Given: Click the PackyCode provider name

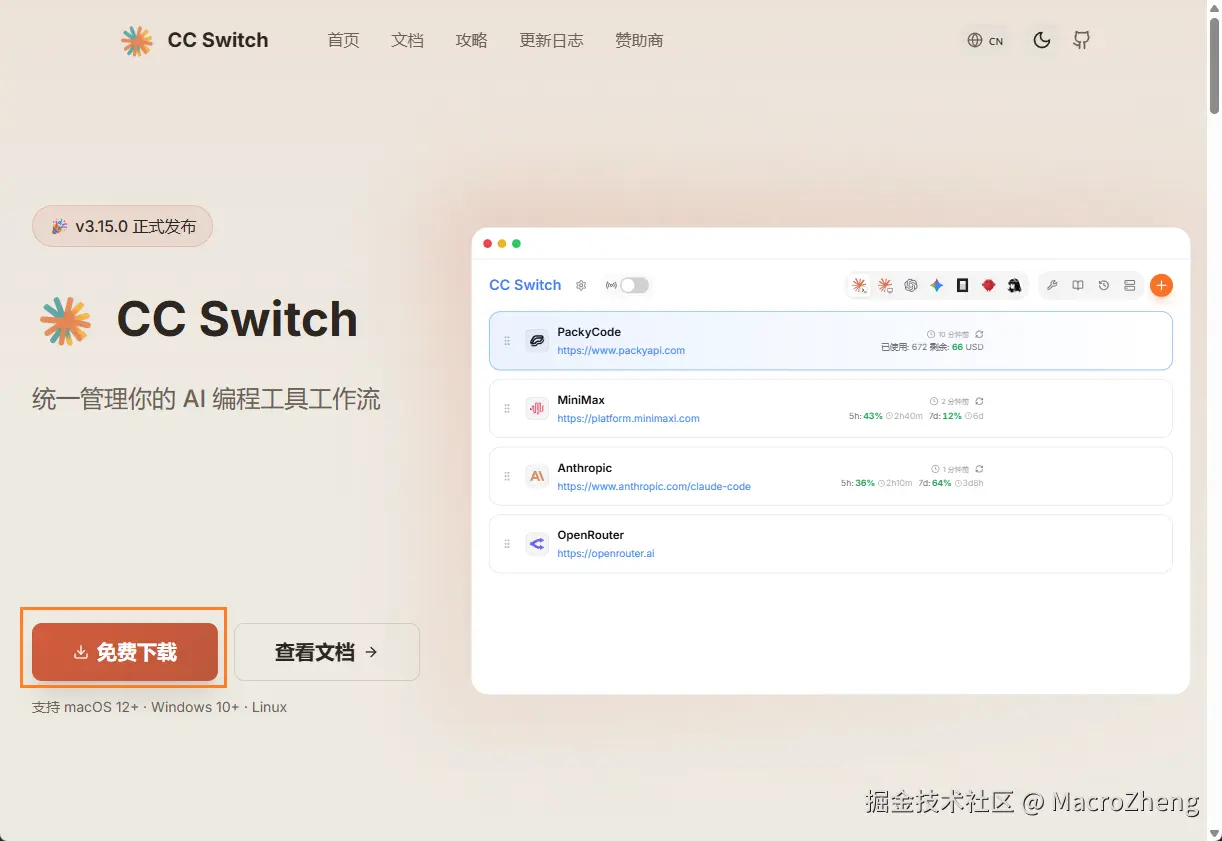Looking at the screenshot, I should 589,332.
